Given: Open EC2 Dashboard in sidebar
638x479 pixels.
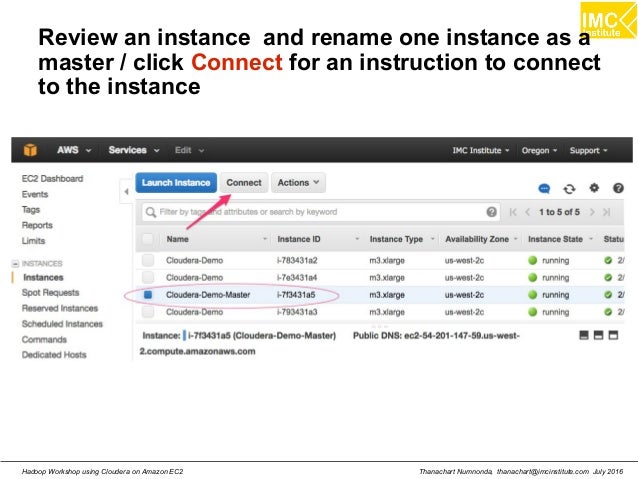Looking at the screenshot, I should 52,179.
